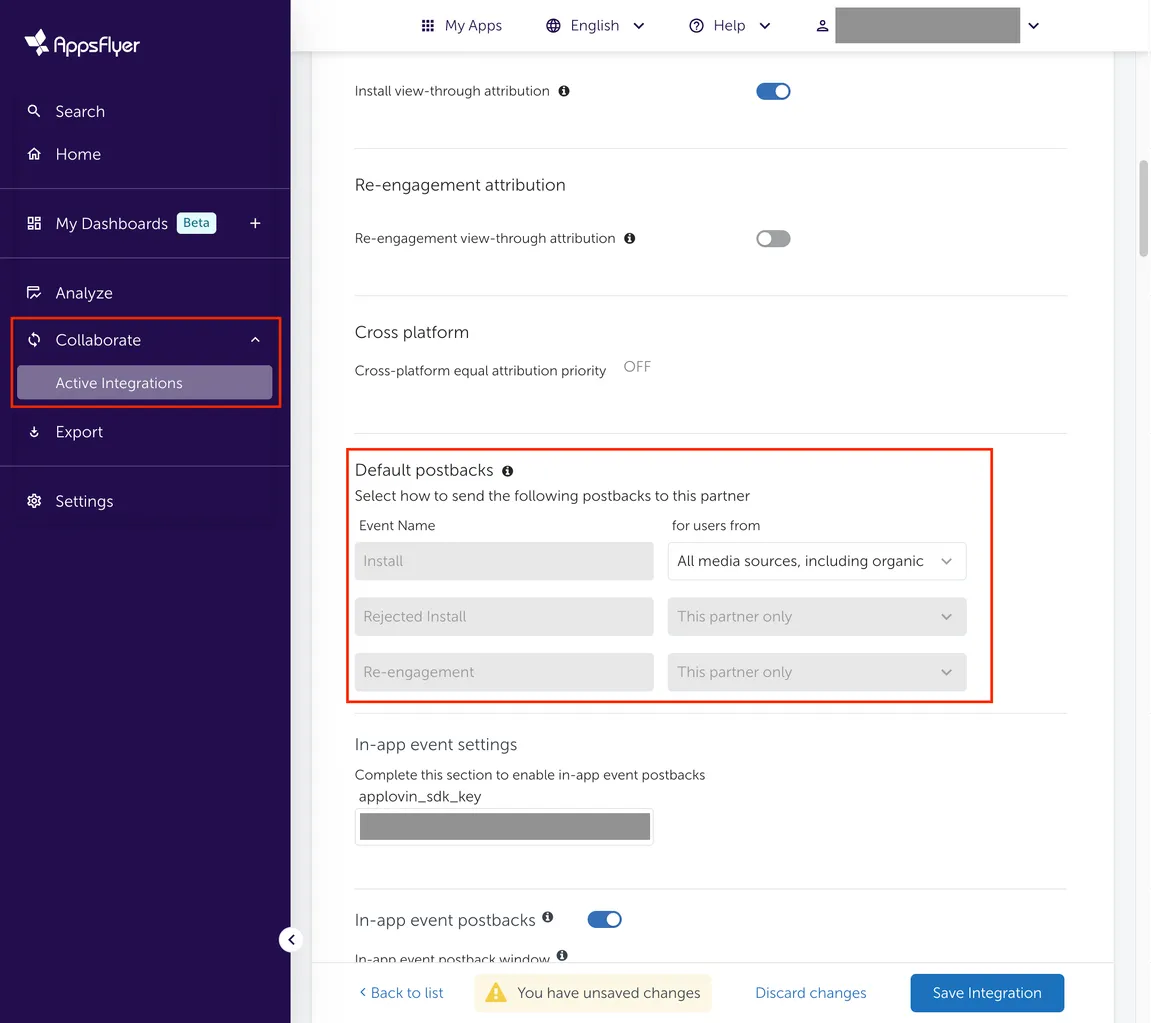Select Active Integrations in the sidebar
Viewport: 1151px width, 1023px height.
(x=118, y=382)
